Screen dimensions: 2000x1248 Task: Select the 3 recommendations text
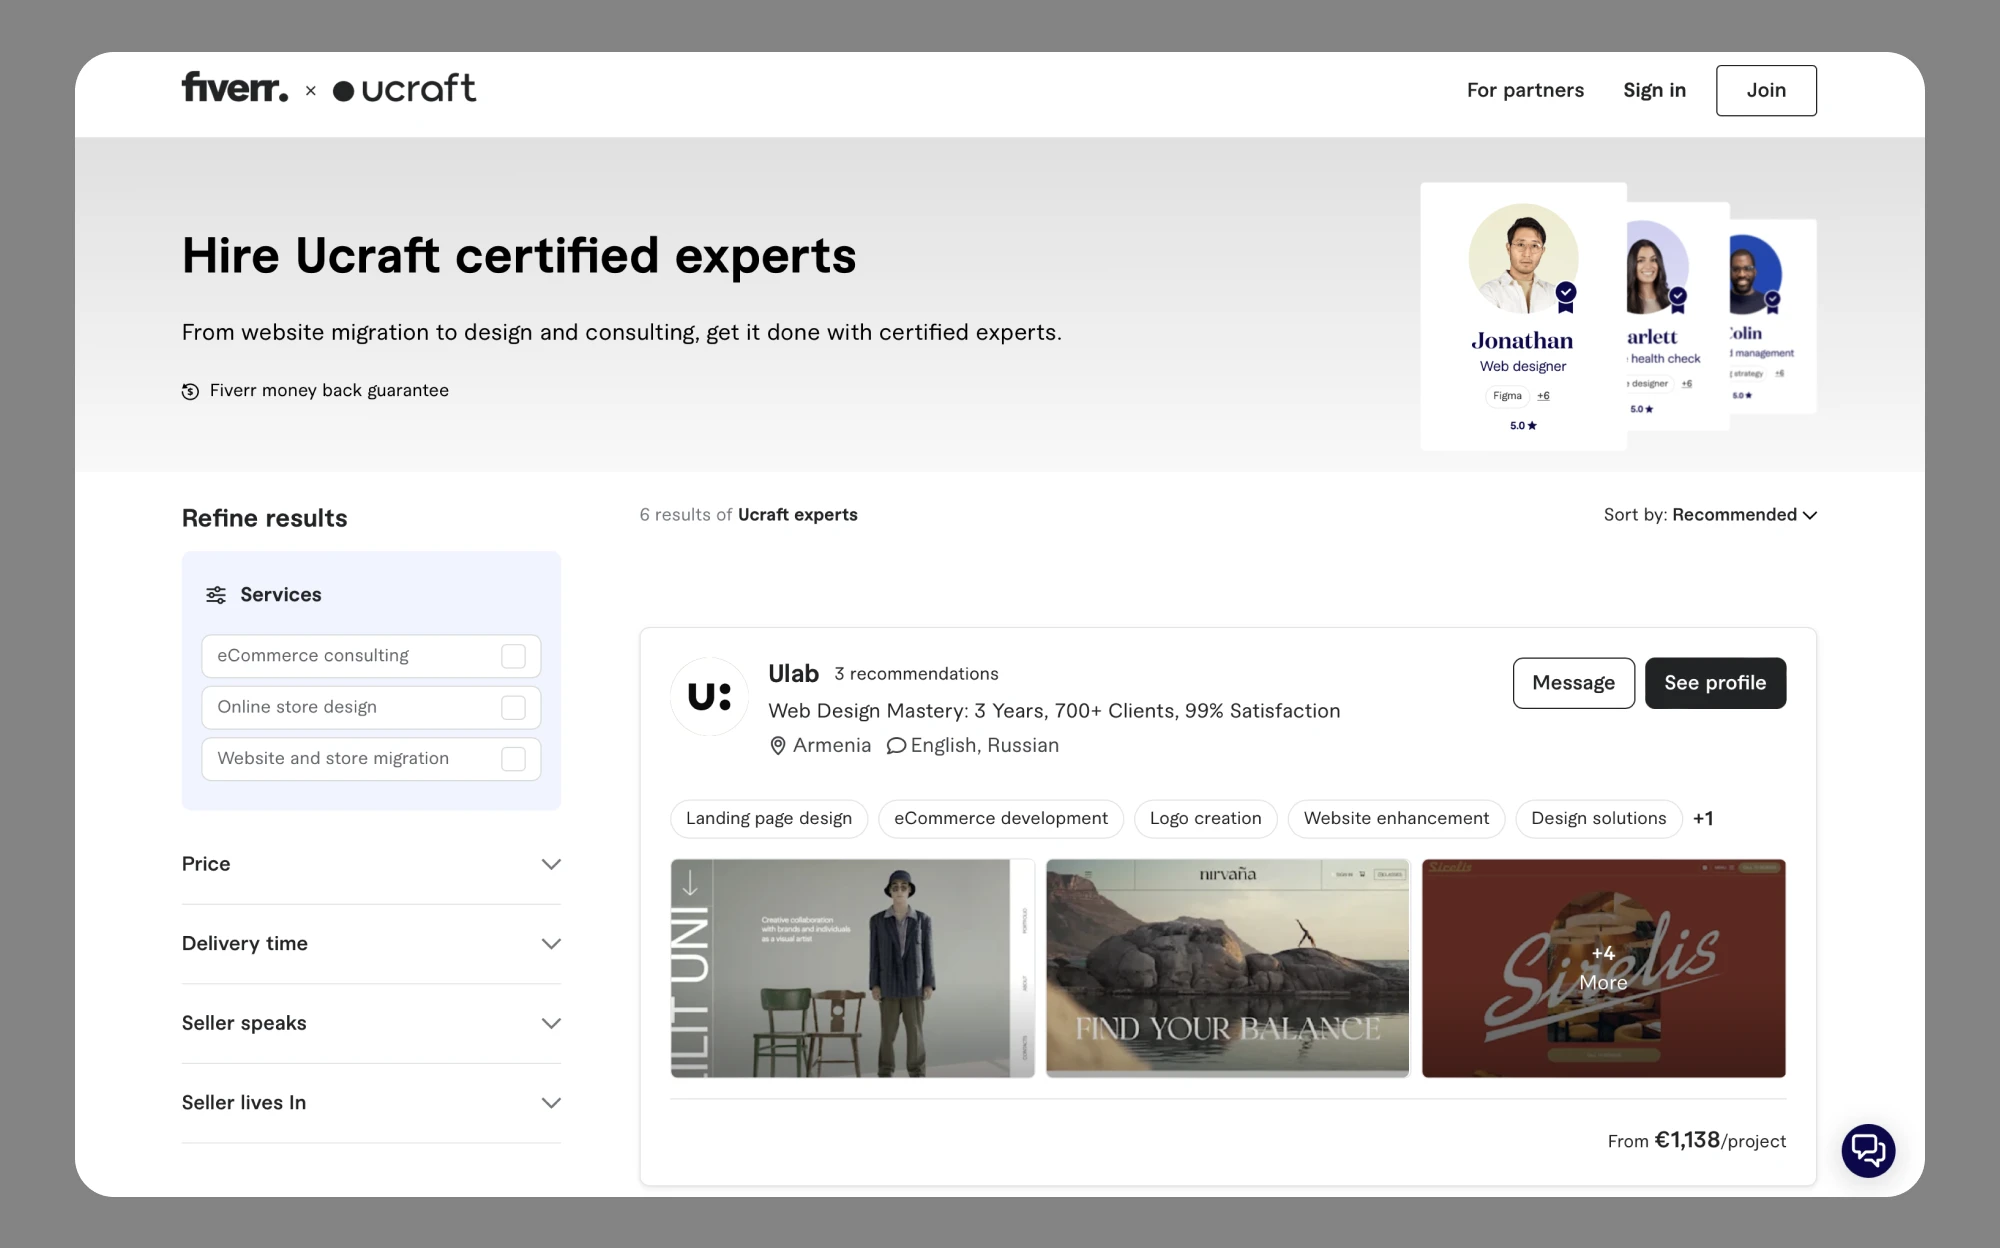[x=916, y=674]
